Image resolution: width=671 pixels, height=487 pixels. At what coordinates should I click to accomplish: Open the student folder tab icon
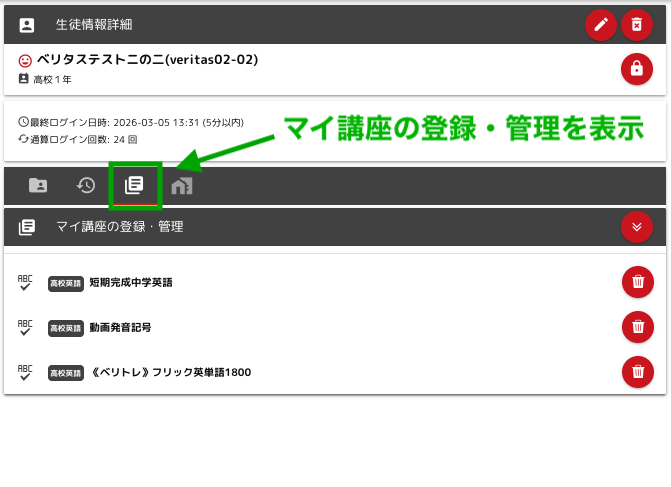pyautogui.click(x=38, y=185)
